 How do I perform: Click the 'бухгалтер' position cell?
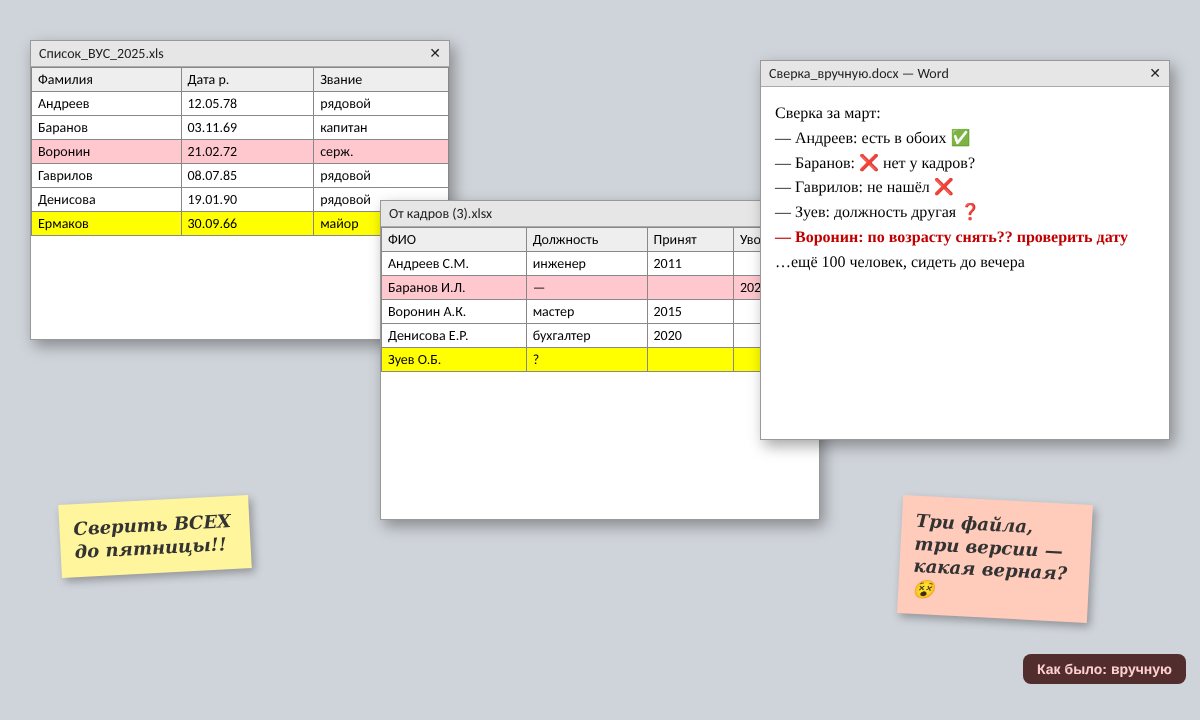coord(587,336)
